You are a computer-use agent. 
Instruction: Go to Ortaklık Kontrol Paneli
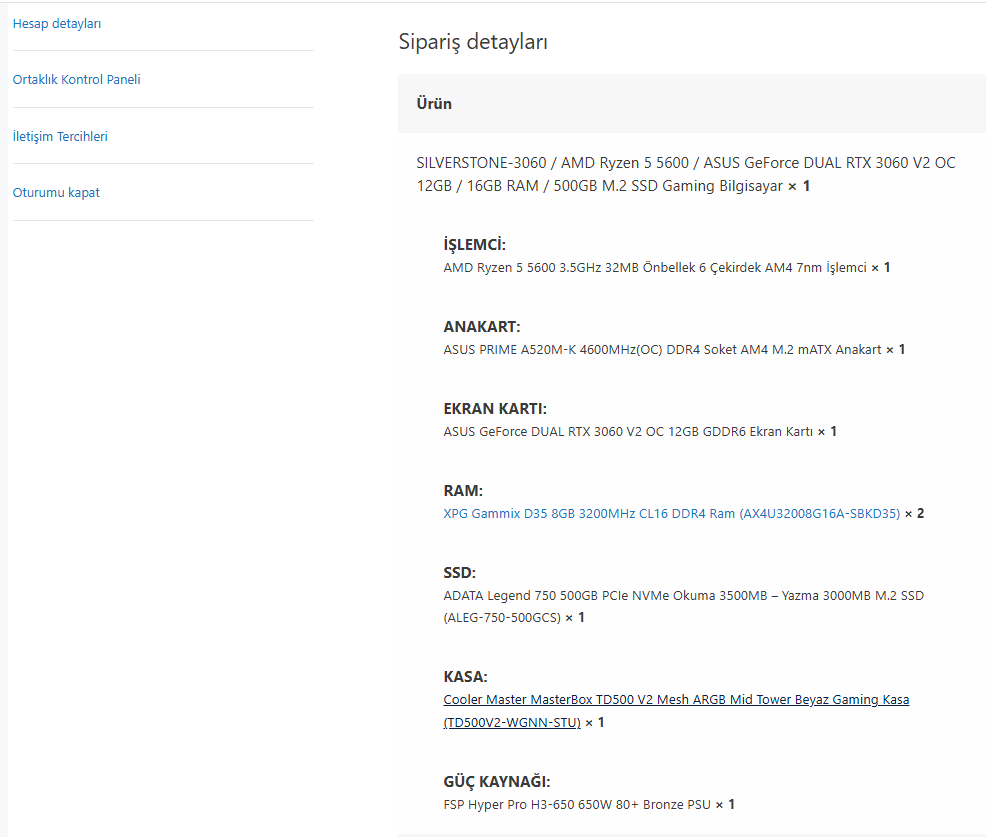pyautogui.click(x=76, y=80)
